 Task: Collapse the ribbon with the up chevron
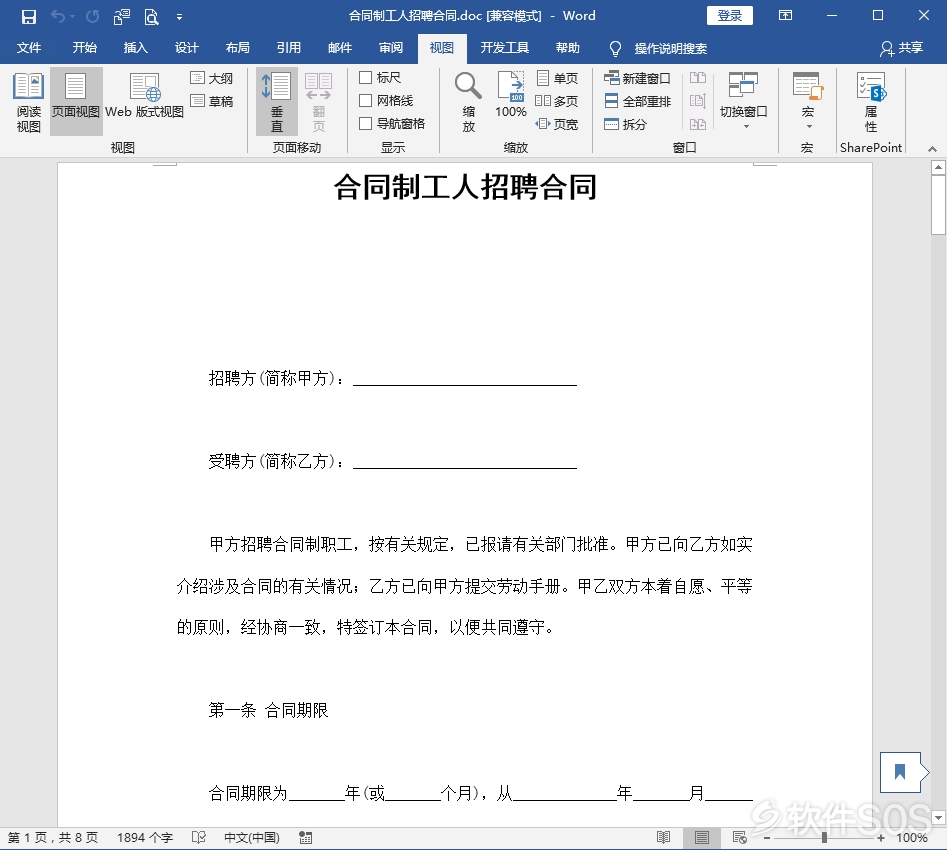(x=933, y=149)
